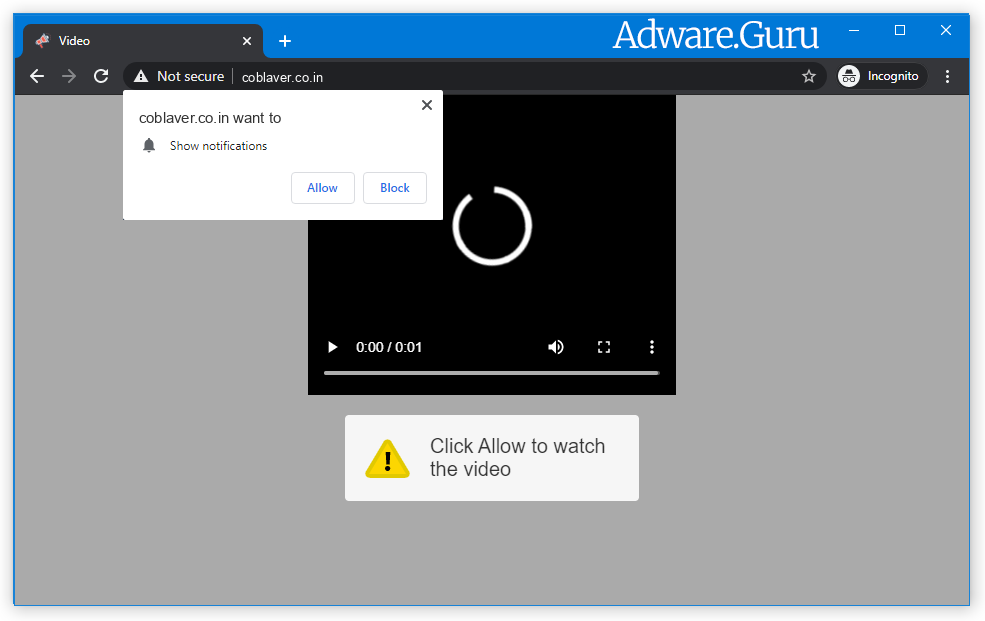Enter fullscreen mode on the video player
This screenshot has height=621, width=985.
[x=604, y=347]
